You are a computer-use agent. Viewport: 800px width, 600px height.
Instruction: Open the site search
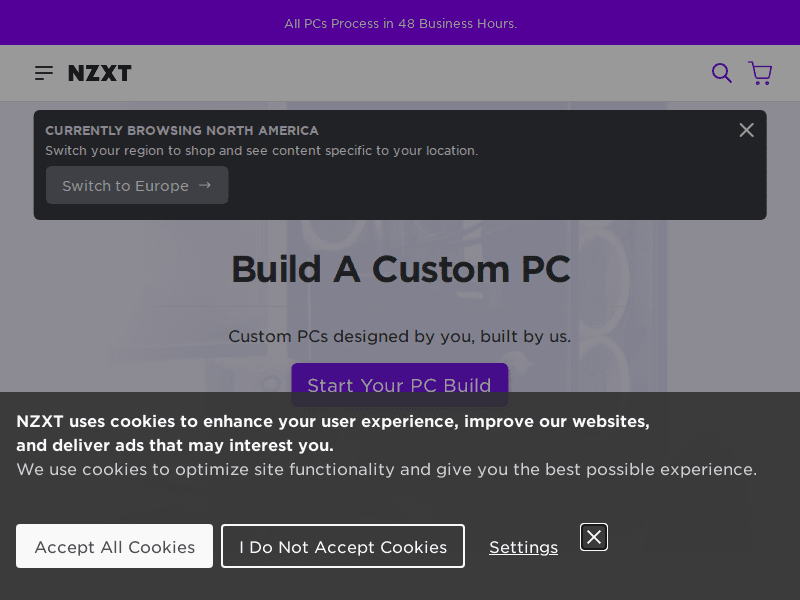coord(721,73)
